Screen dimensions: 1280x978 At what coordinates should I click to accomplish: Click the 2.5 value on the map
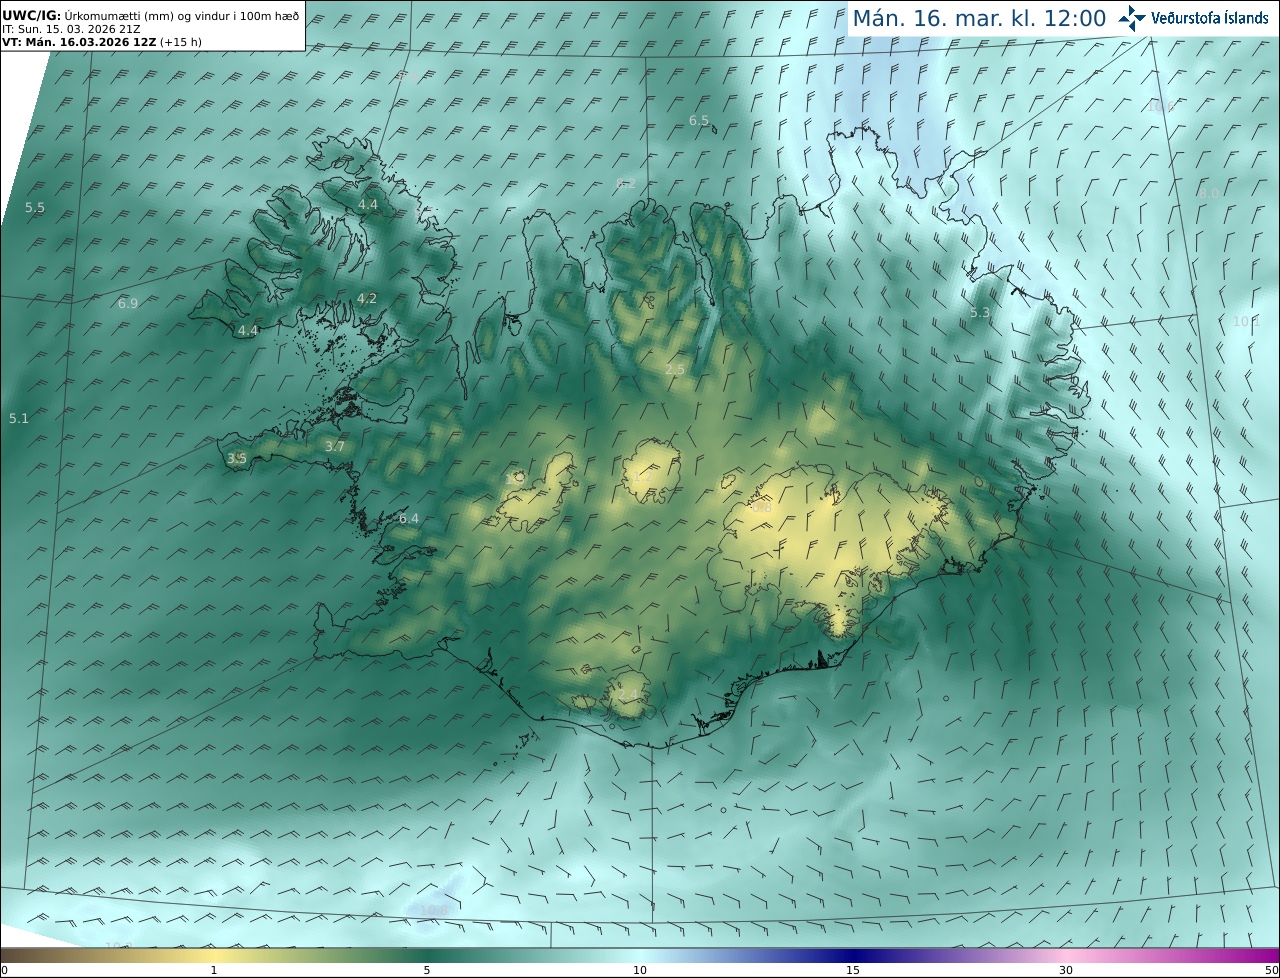point(675,370)
